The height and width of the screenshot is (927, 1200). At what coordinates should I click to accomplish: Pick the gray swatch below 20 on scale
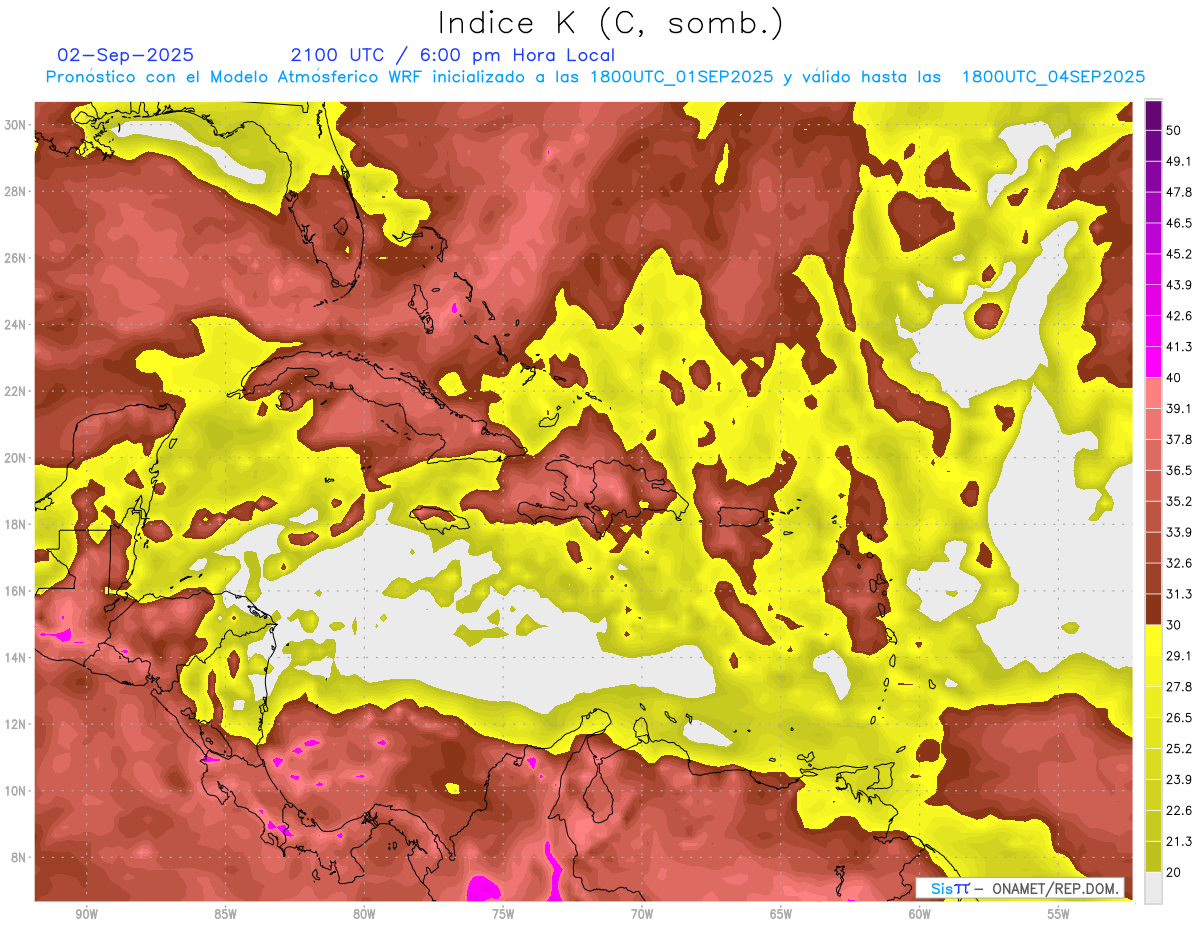pyautogui.click(x=1153, y=887)
